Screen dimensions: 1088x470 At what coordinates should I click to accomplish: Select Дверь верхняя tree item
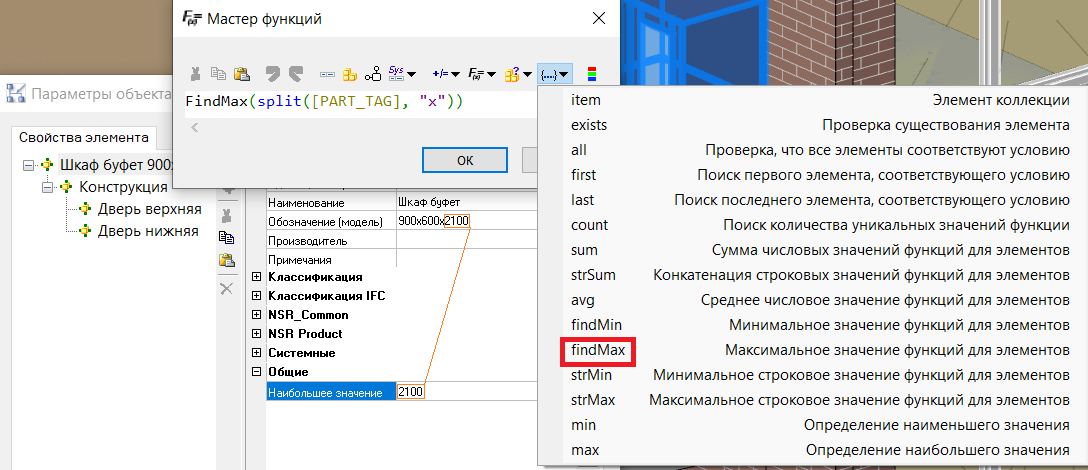pos(149,209)
